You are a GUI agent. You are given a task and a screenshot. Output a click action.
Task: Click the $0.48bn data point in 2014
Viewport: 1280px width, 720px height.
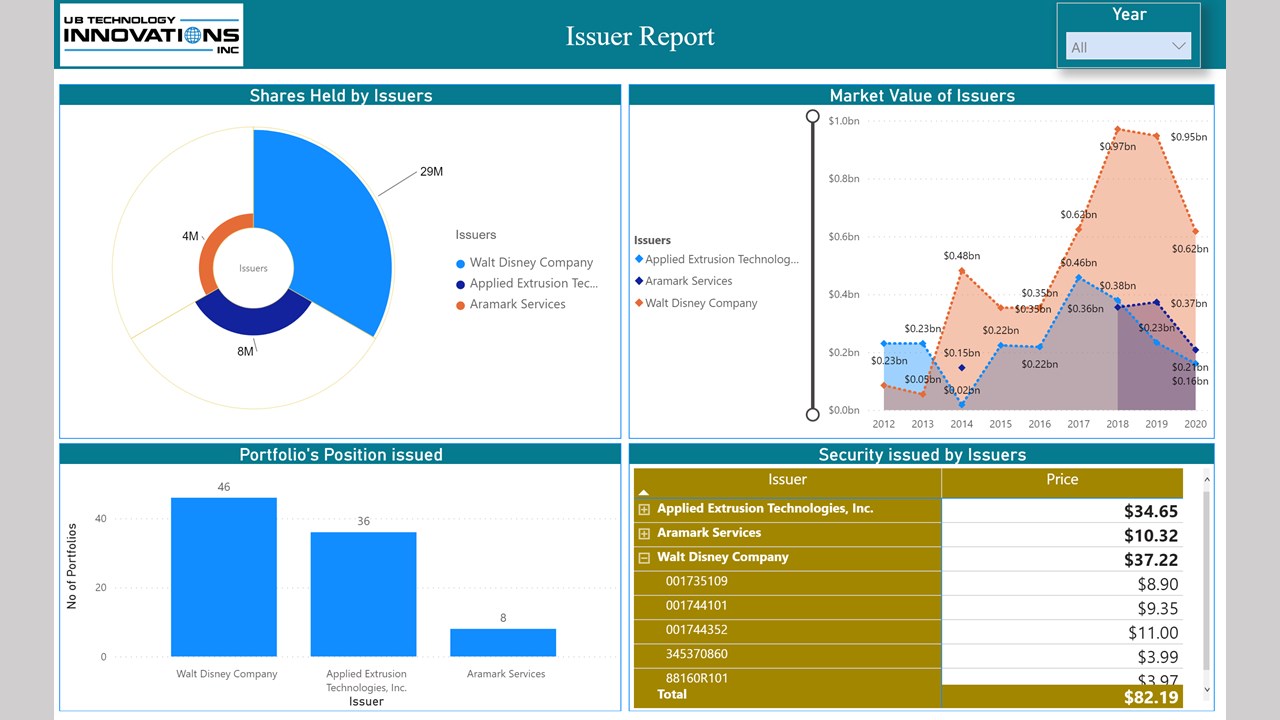tap(962, 270)
